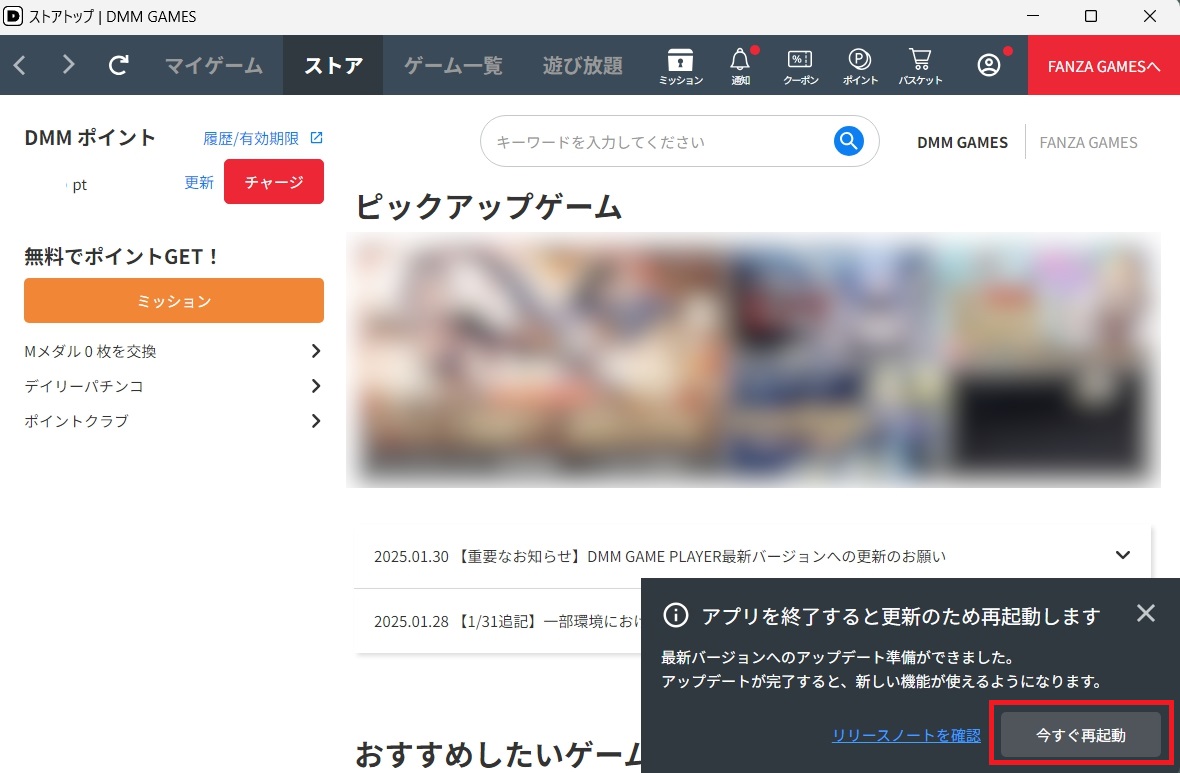Expand the 2025.01.30 notice chevron
Image resolution: width=1180 pixels, height=773 pixels.
1123,555
